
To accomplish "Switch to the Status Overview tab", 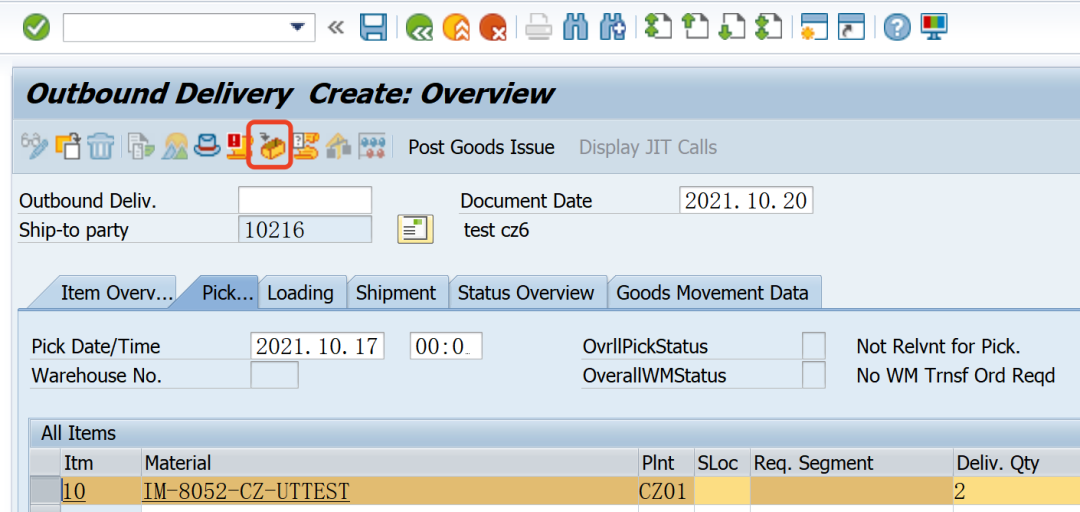I will 526,293.
